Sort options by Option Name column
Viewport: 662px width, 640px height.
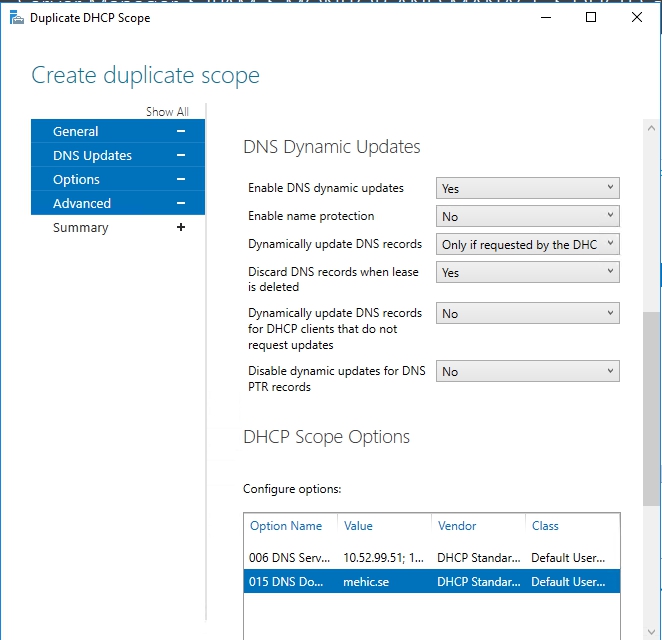click(x=286, y=526)
